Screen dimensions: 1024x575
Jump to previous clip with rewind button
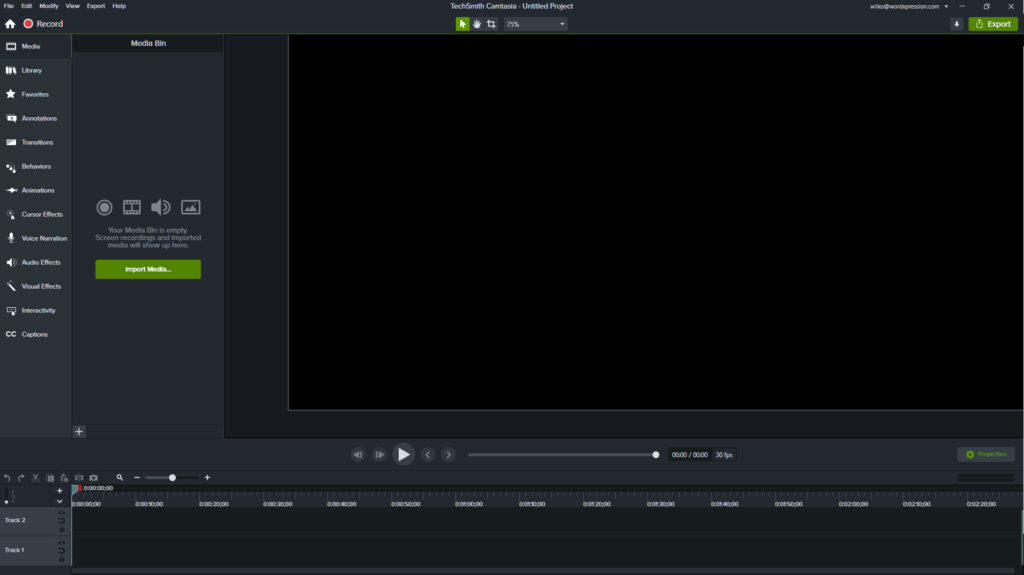tap(358, 455)
